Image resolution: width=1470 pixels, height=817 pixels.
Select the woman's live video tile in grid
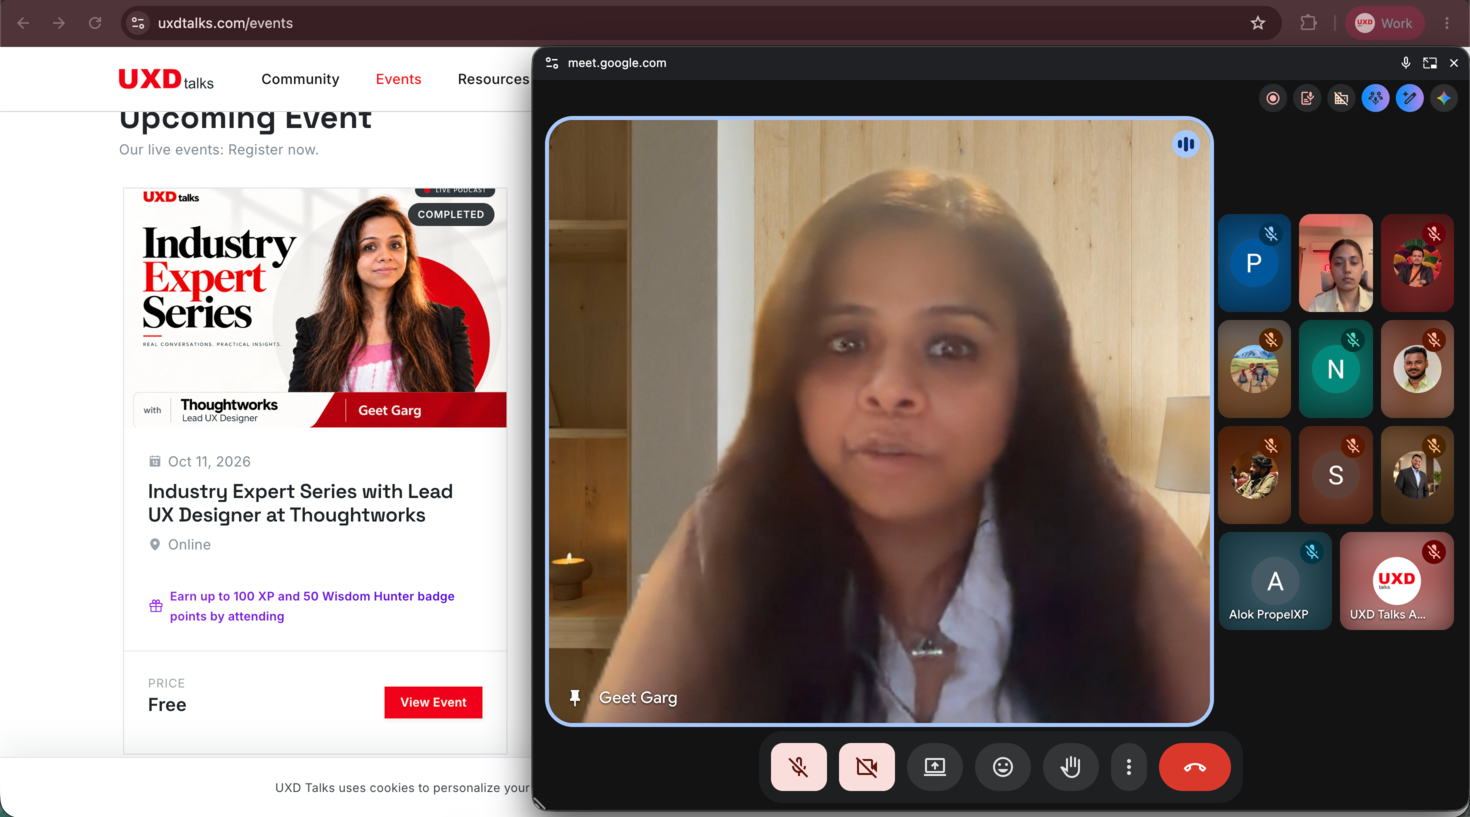tap(1336, 263)
